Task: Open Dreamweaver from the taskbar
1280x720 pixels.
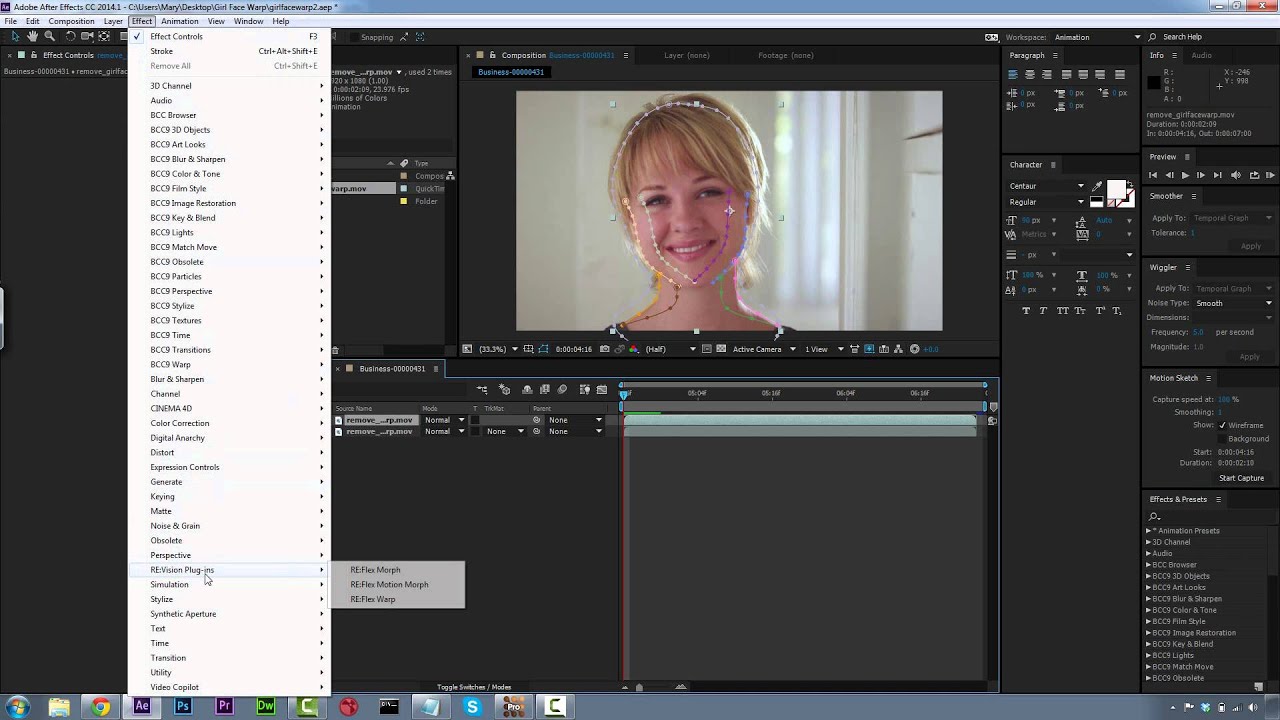Action: 265,706
